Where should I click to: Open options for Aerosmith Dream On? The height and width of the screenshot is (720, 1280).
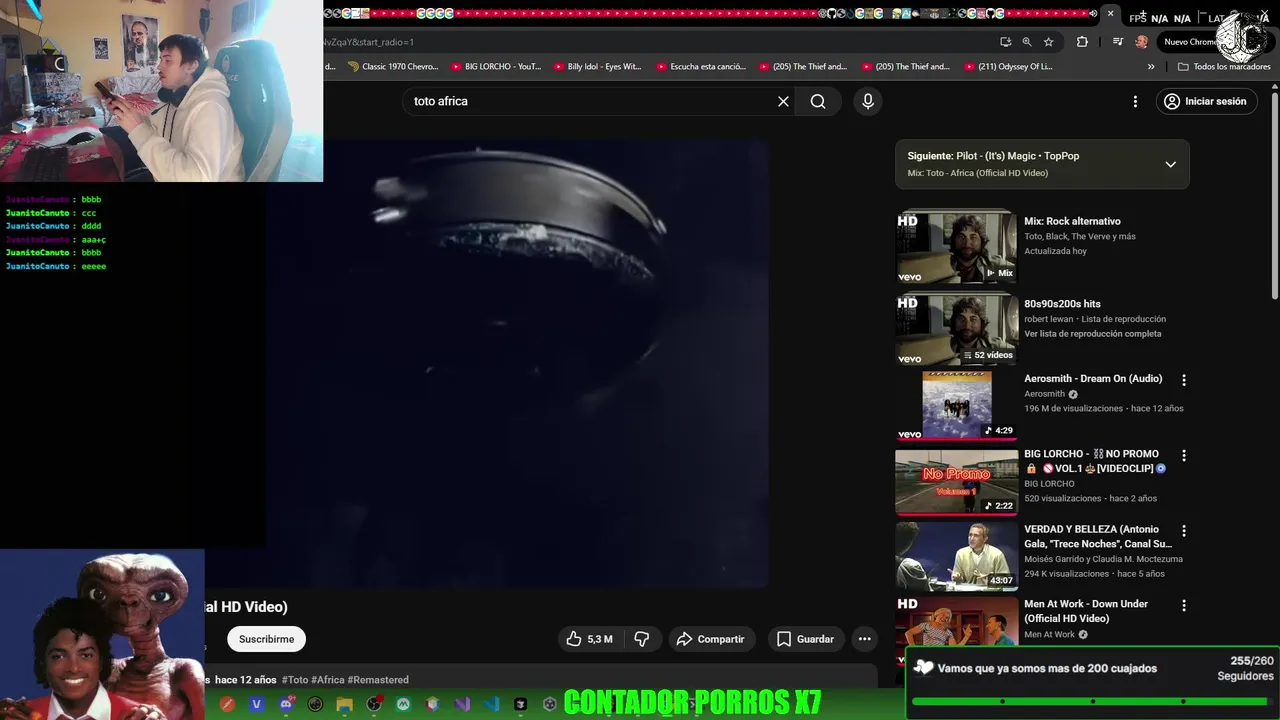click(x=1184, y=380)
